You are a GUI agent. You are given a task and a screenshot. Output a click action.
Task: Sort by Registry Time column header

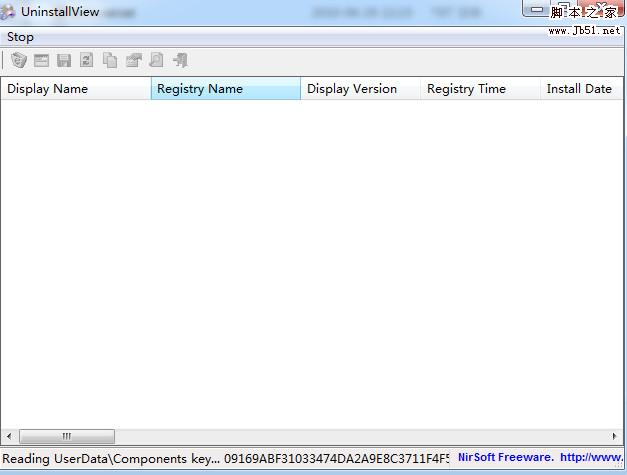point(480,88)
